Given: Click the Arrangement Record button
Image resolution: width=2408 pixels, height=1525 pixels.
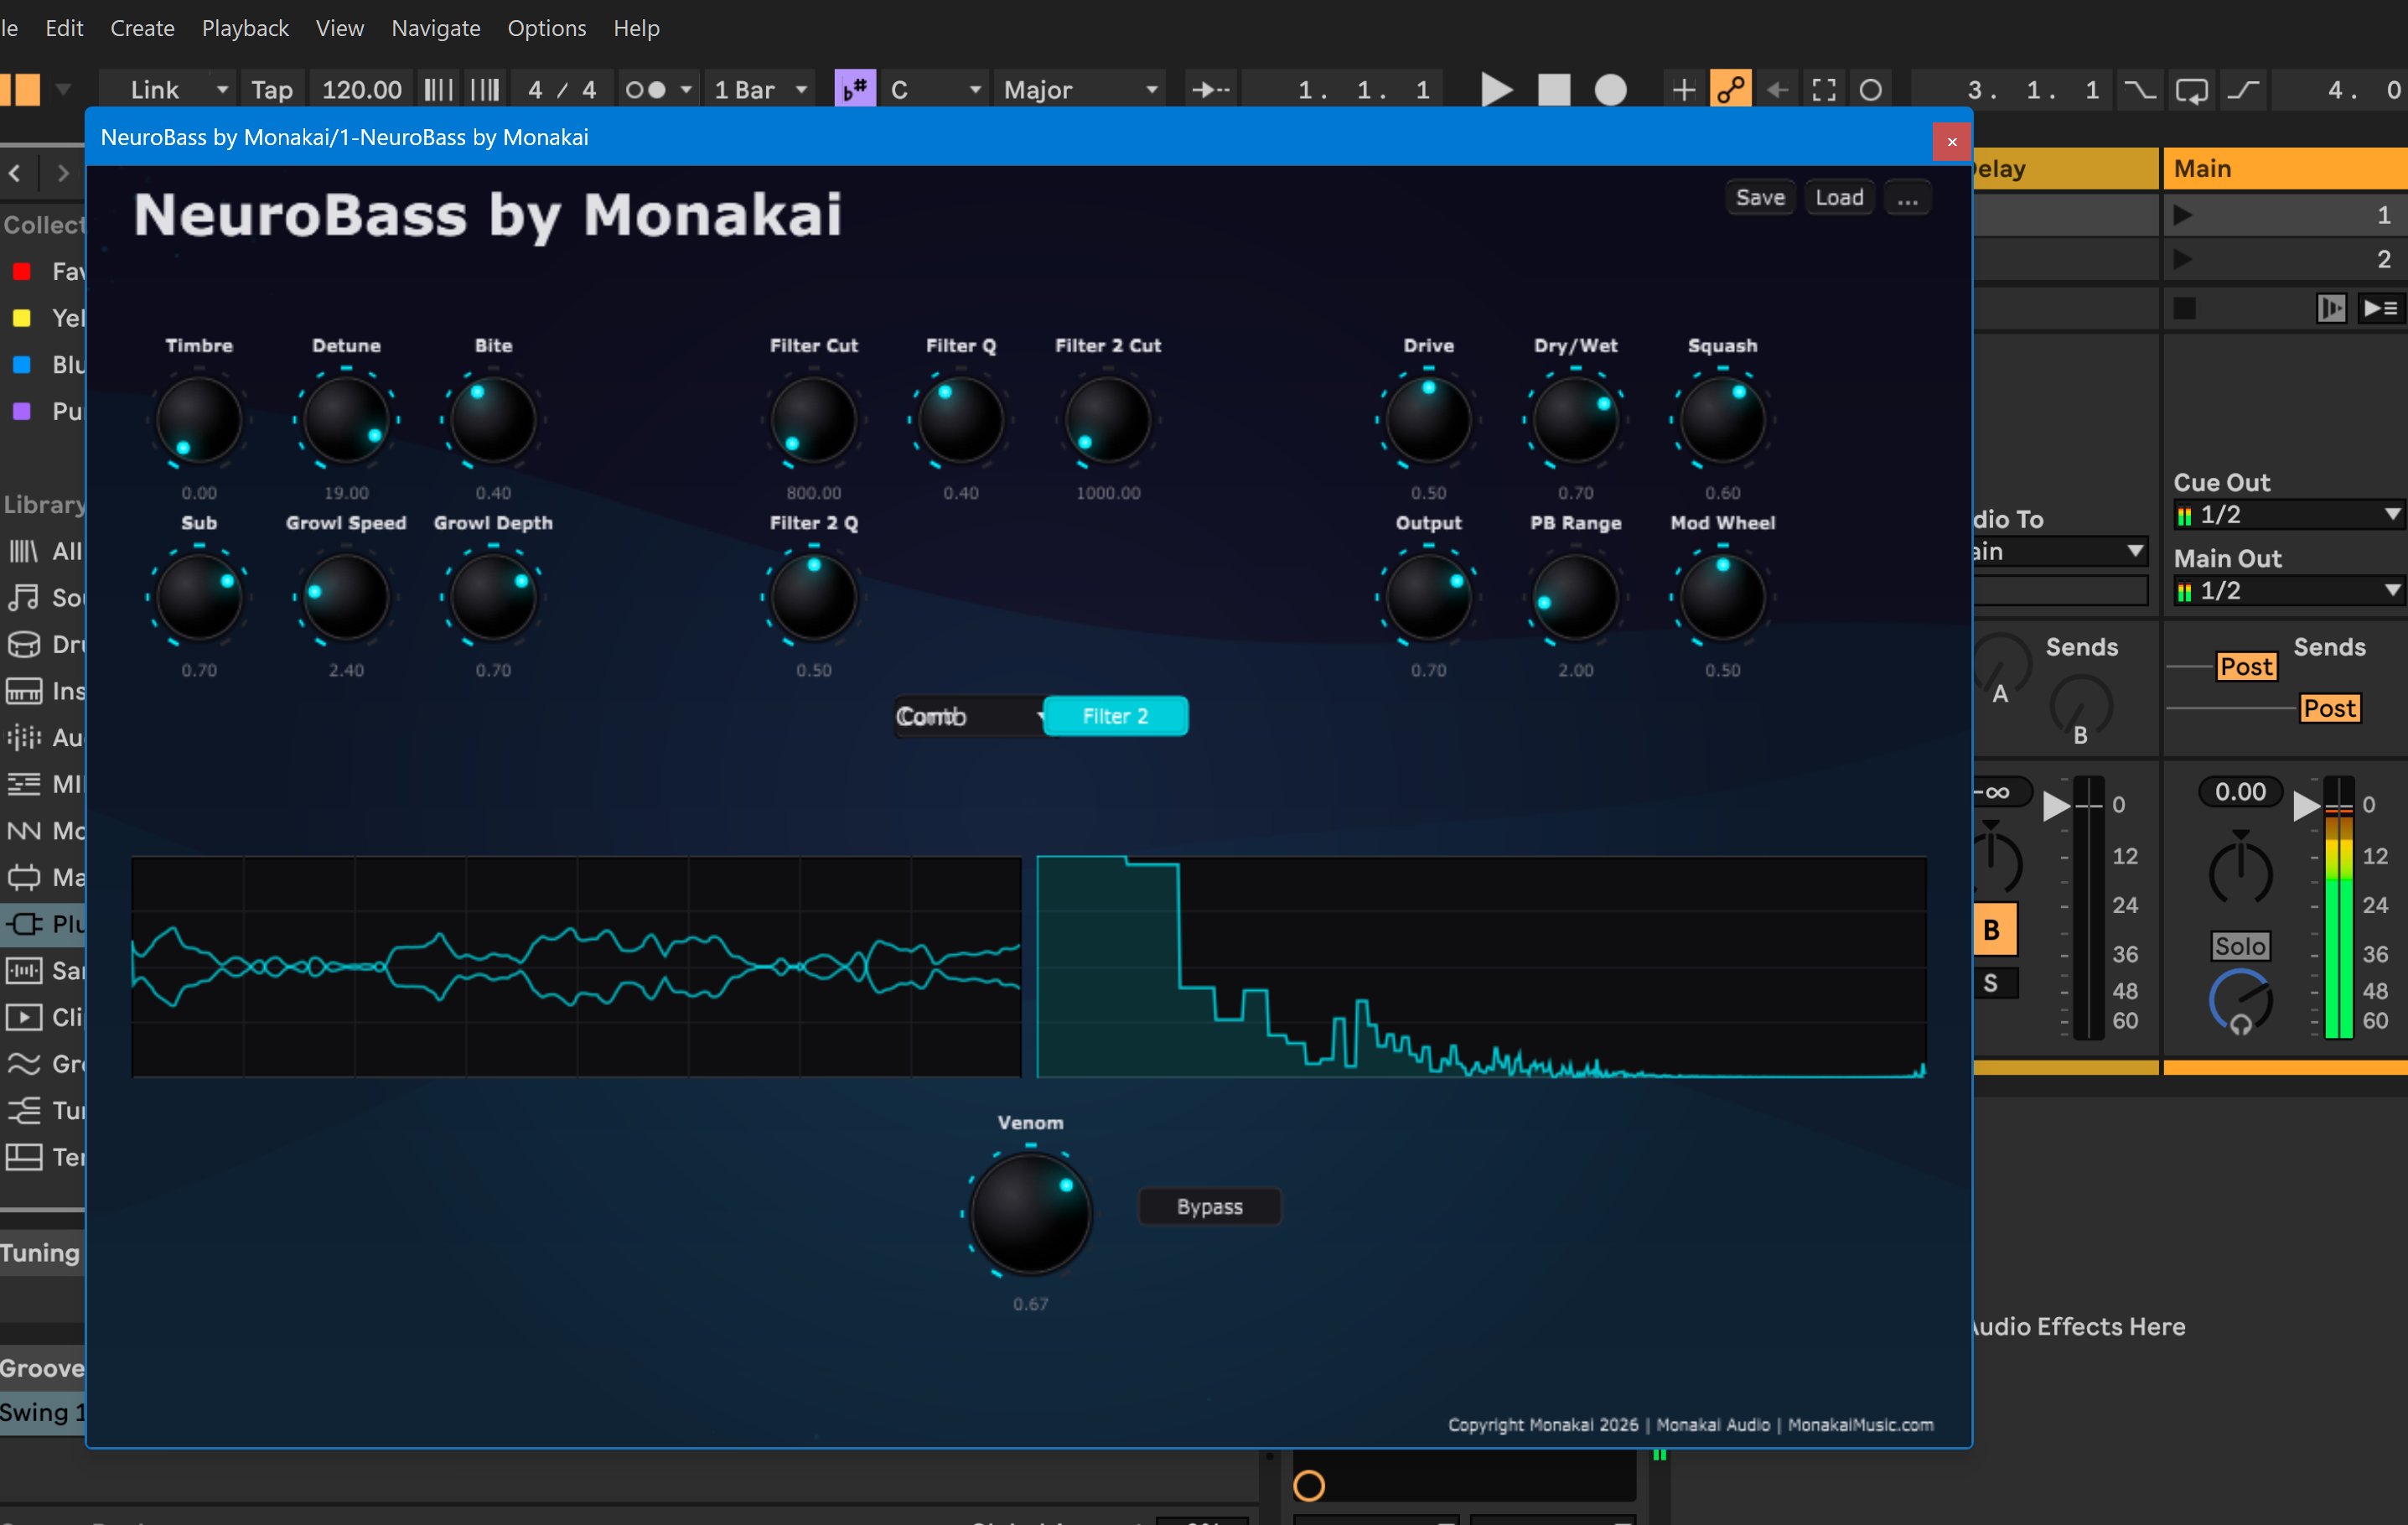Looking at the screenshot, I should [1610, 90].
